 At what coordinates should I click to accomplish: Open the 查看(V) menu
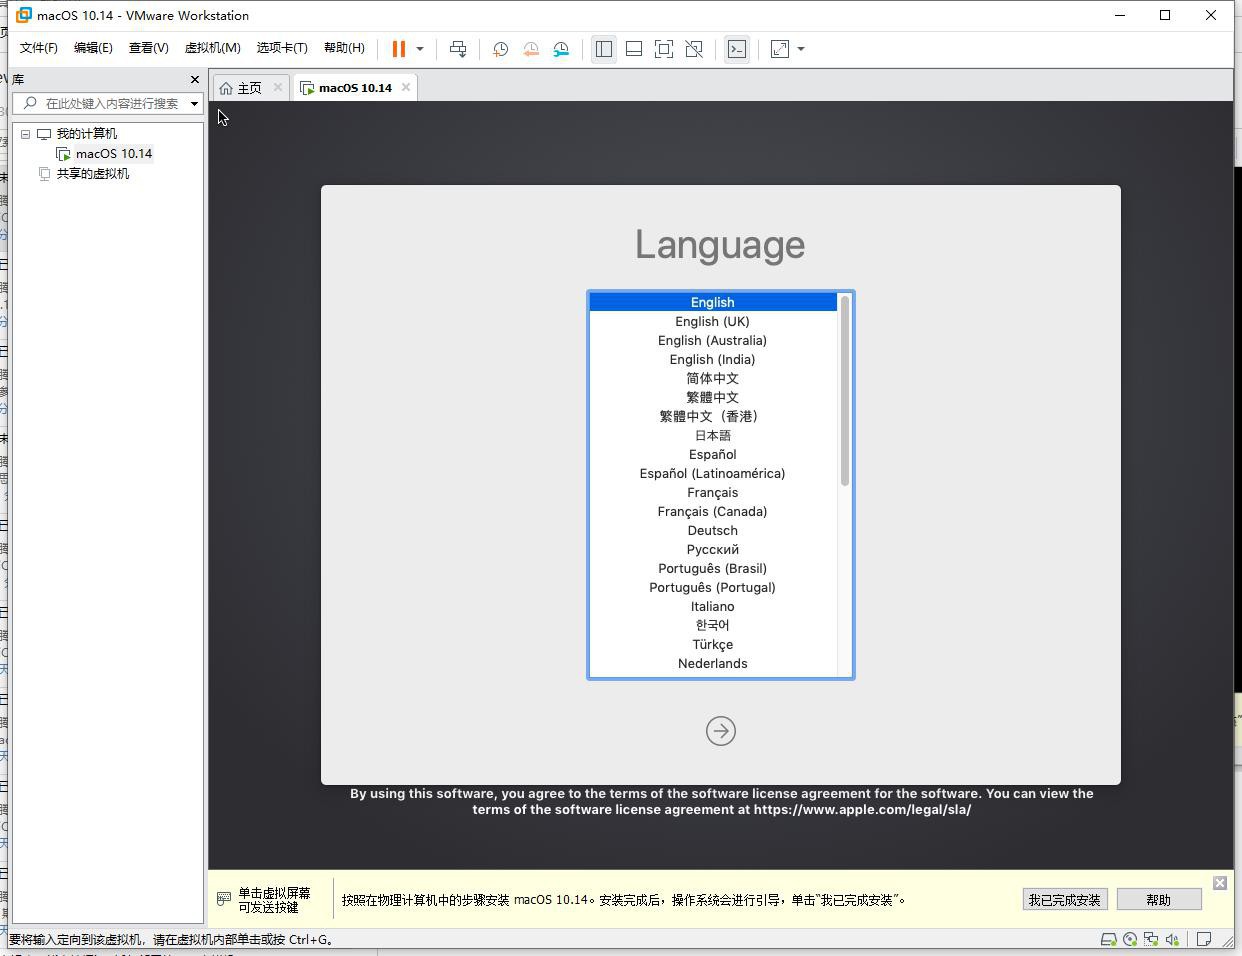click(x=148, y=48)
